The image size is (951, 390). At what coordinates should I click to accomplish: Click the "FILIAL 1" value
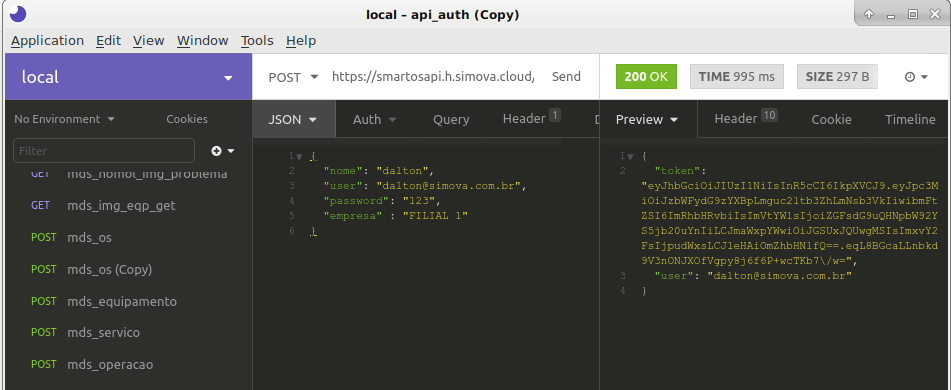pos(435,216)
